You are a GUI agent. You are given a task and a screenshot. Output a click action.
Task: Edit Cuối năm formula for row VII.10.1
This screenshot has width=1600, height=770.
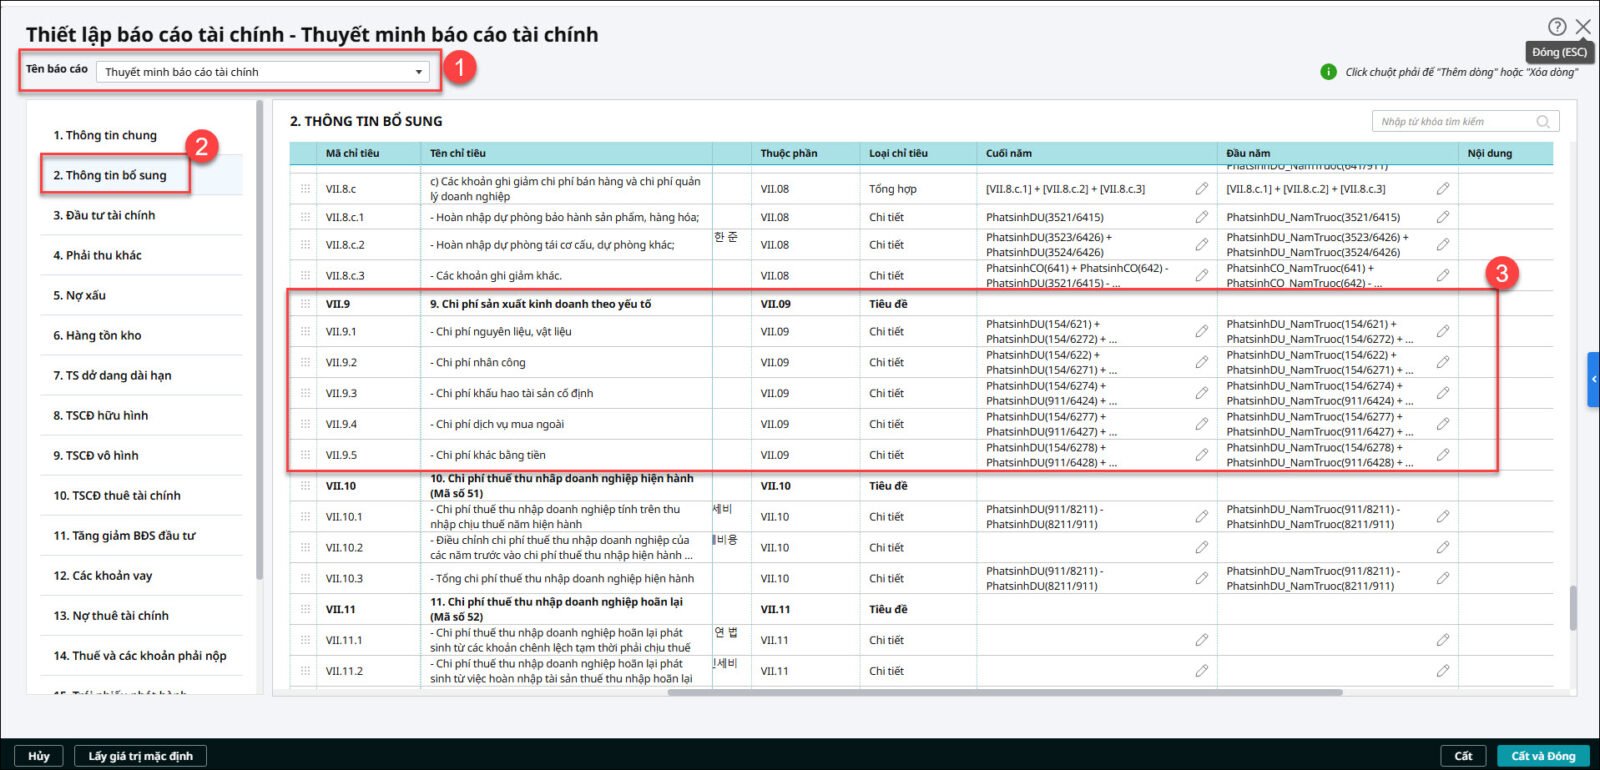click(1201, 517)
